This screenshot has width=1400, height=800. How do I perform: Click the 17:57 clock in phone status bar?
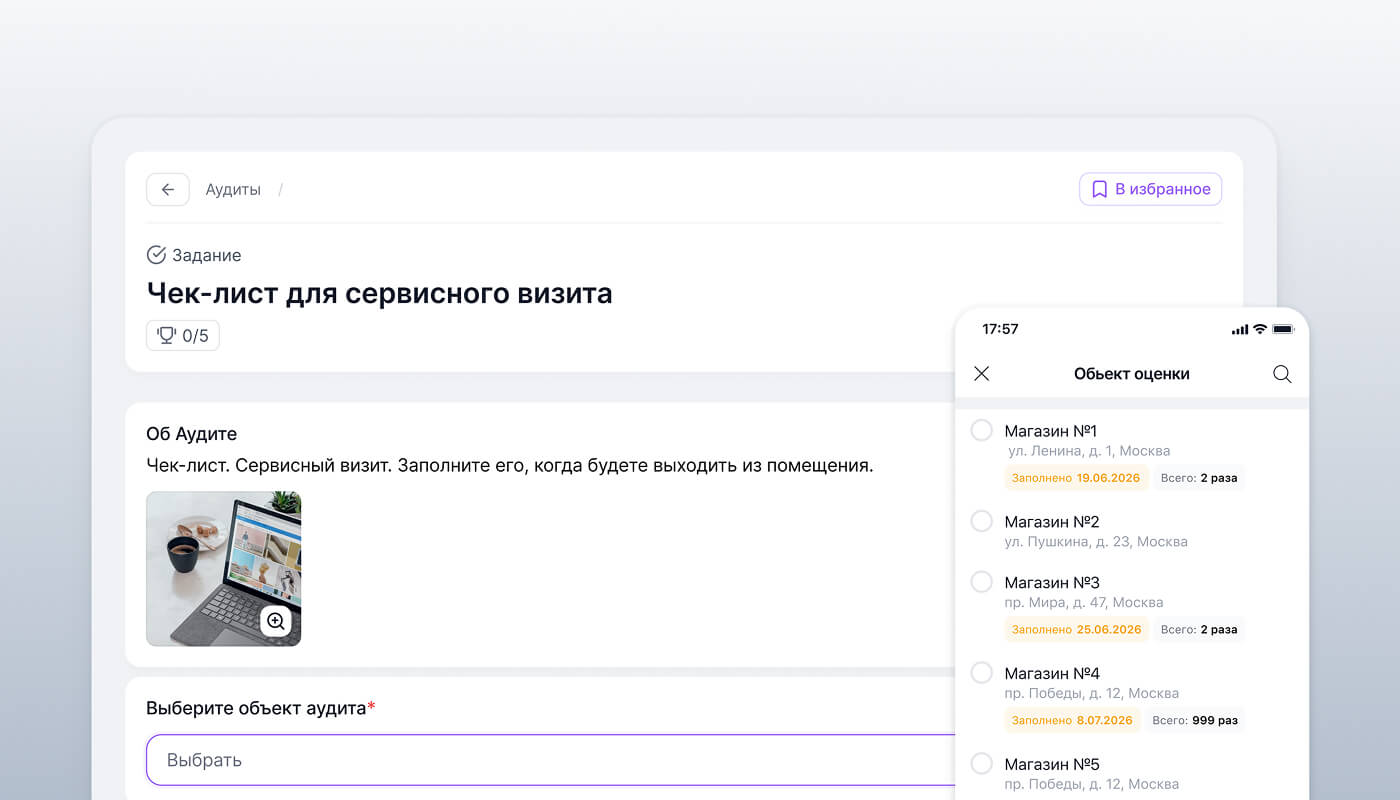tap(1000, 329)
